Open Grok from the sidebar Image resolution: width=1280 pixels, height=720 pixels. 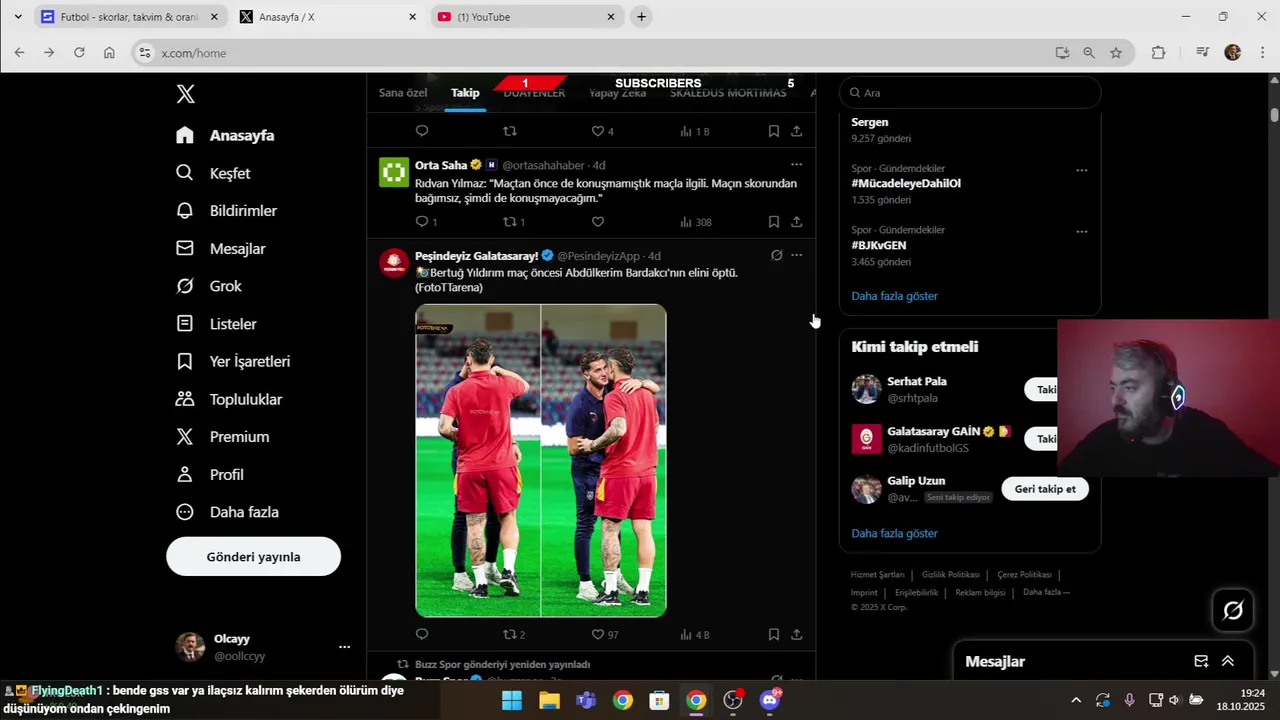209,286
